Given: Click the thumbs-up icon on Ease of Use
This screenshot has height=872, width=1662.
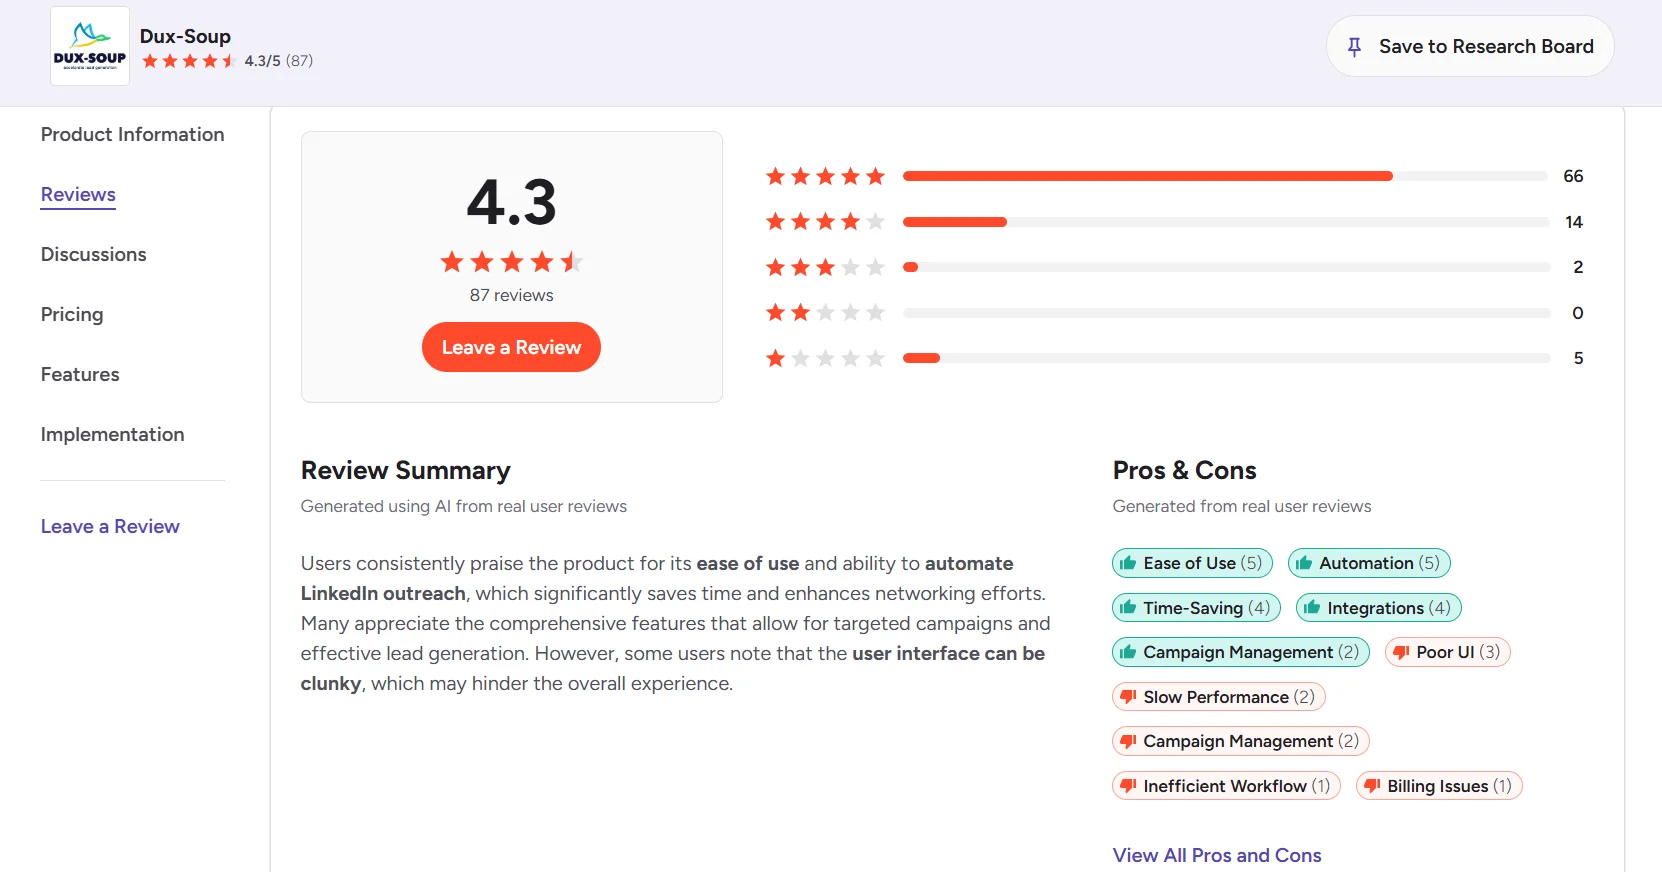Looking at the screenshot, I should (x=1128, y=563).
